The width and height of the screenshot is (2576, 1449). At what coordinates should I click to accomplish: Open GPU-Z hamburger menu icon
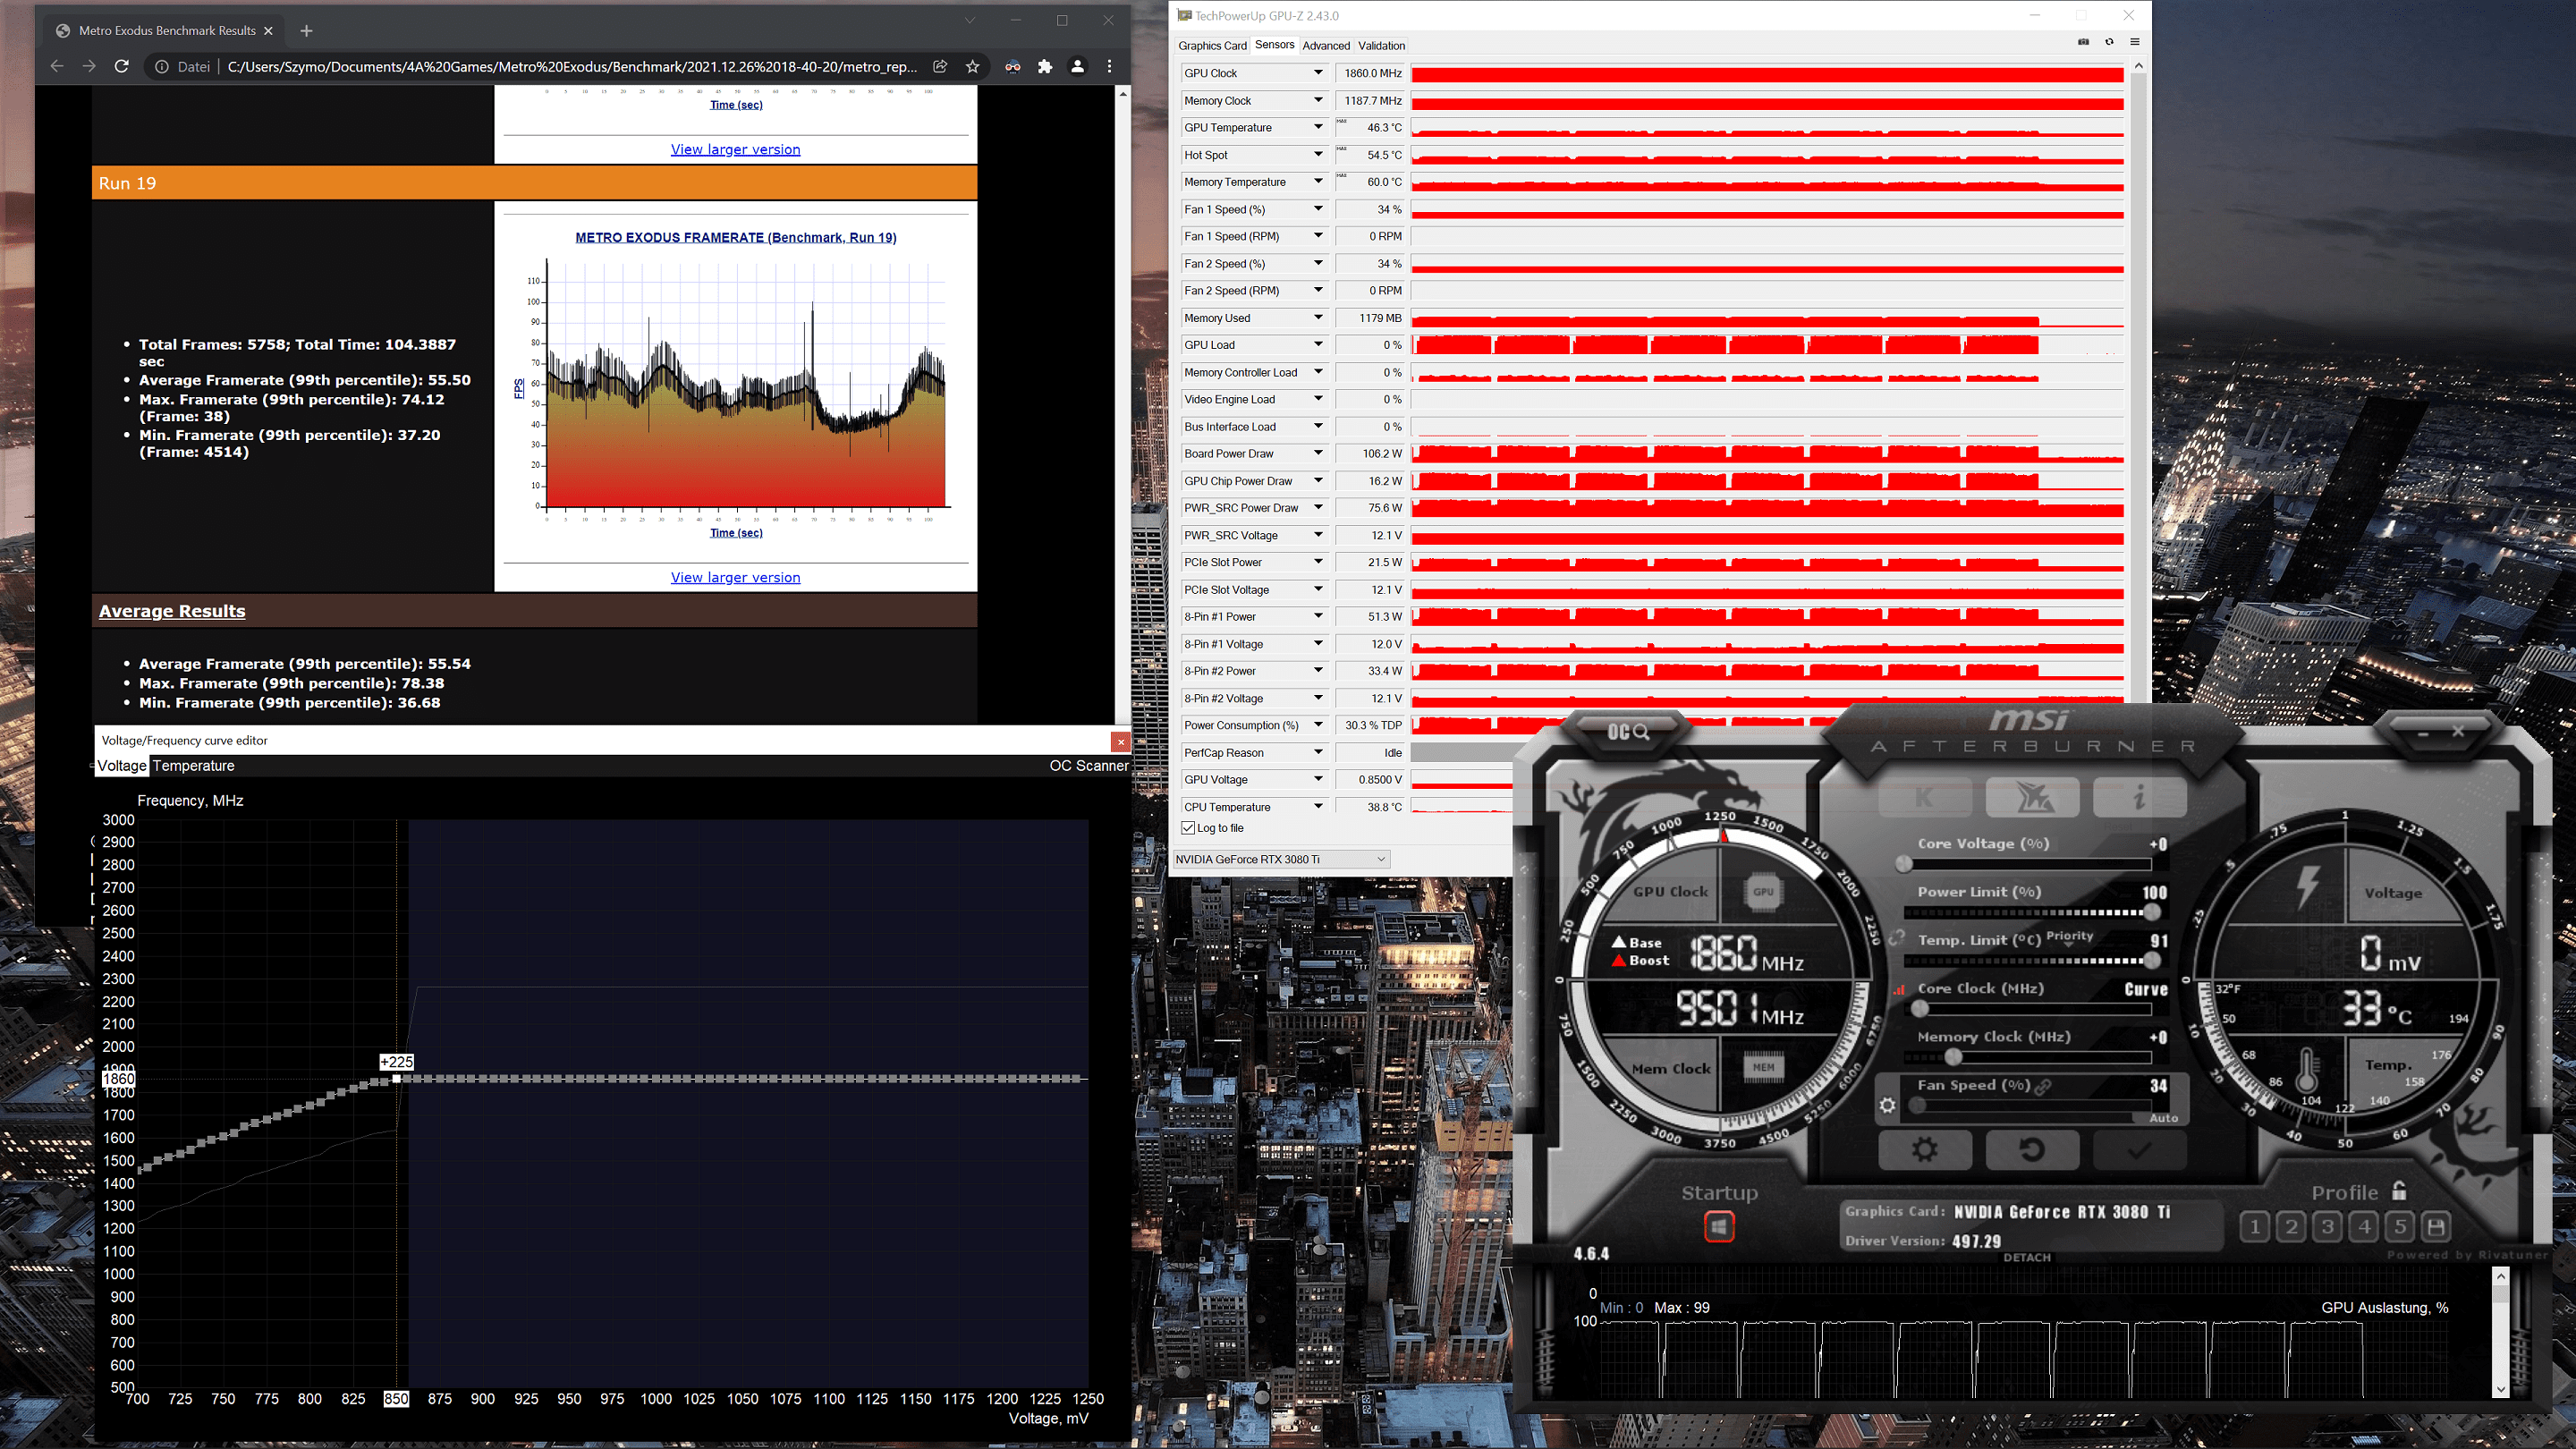point(2134,42)
